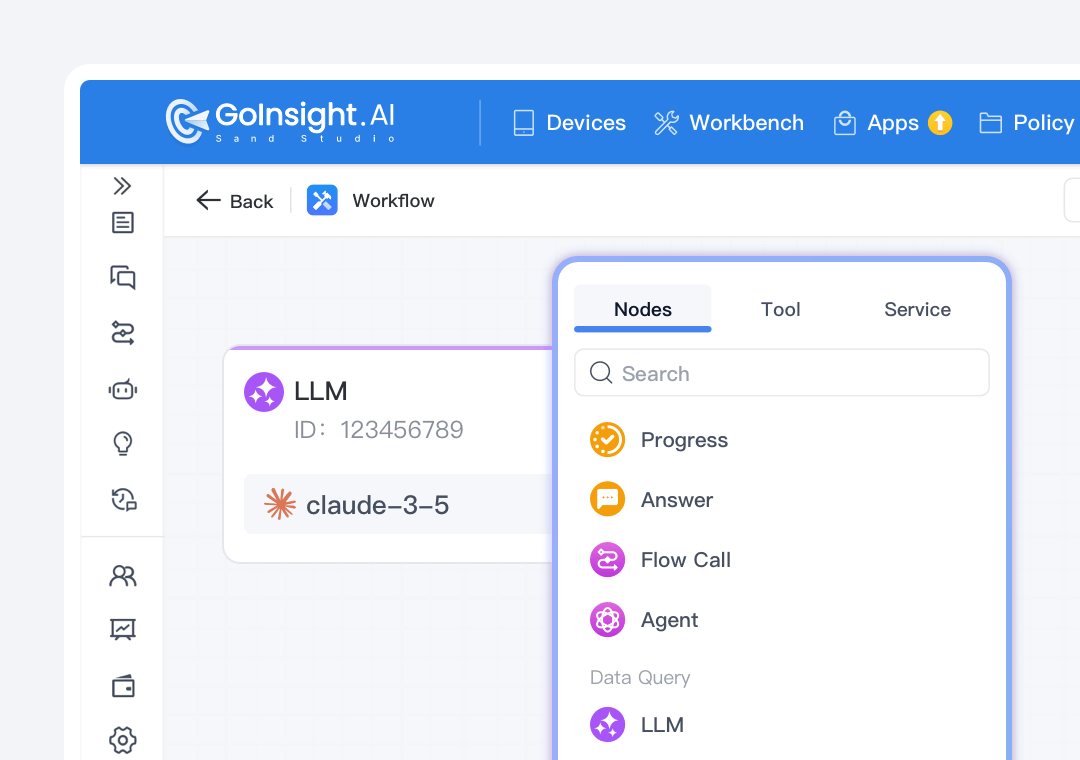Open Workbench in the top navigation
This screenshot has height=760, width=1080.
[x=729, y=123]
